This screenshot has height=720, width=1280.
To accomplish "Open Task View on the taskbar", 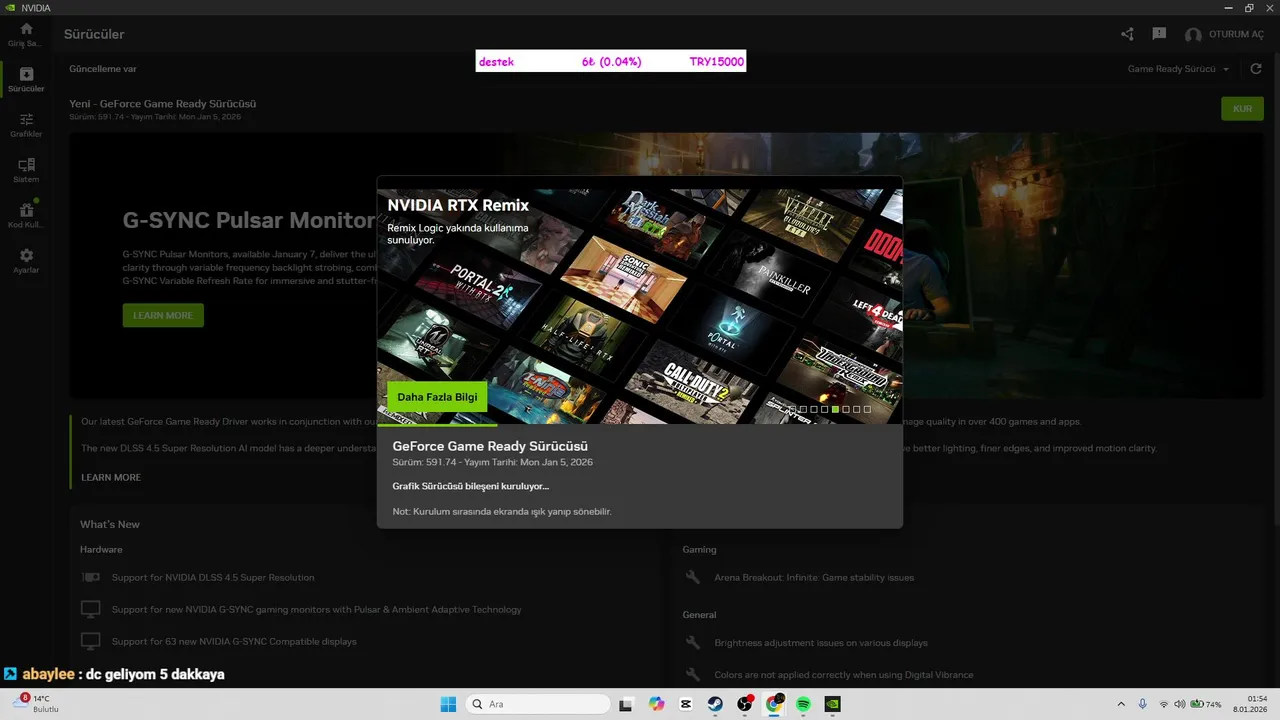I will coord(626,704).
